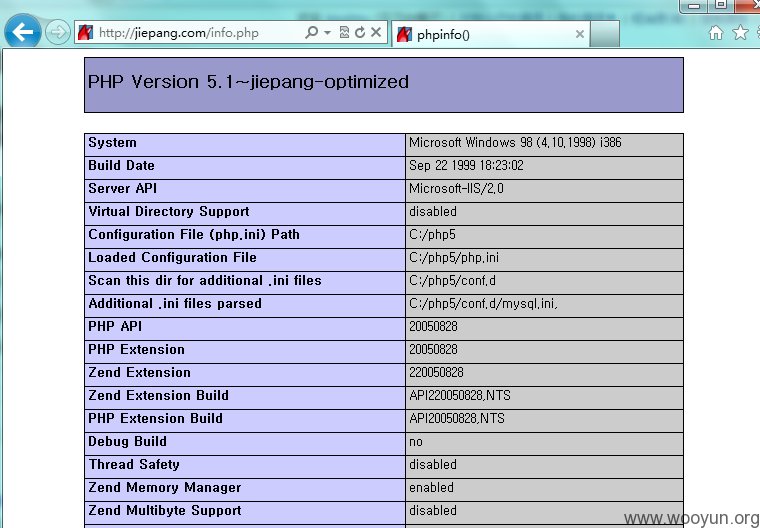Click the value C:/php5/php.ini
This screenshot has height=528, width=760.
pyautogui.click(x=454, y=257)
